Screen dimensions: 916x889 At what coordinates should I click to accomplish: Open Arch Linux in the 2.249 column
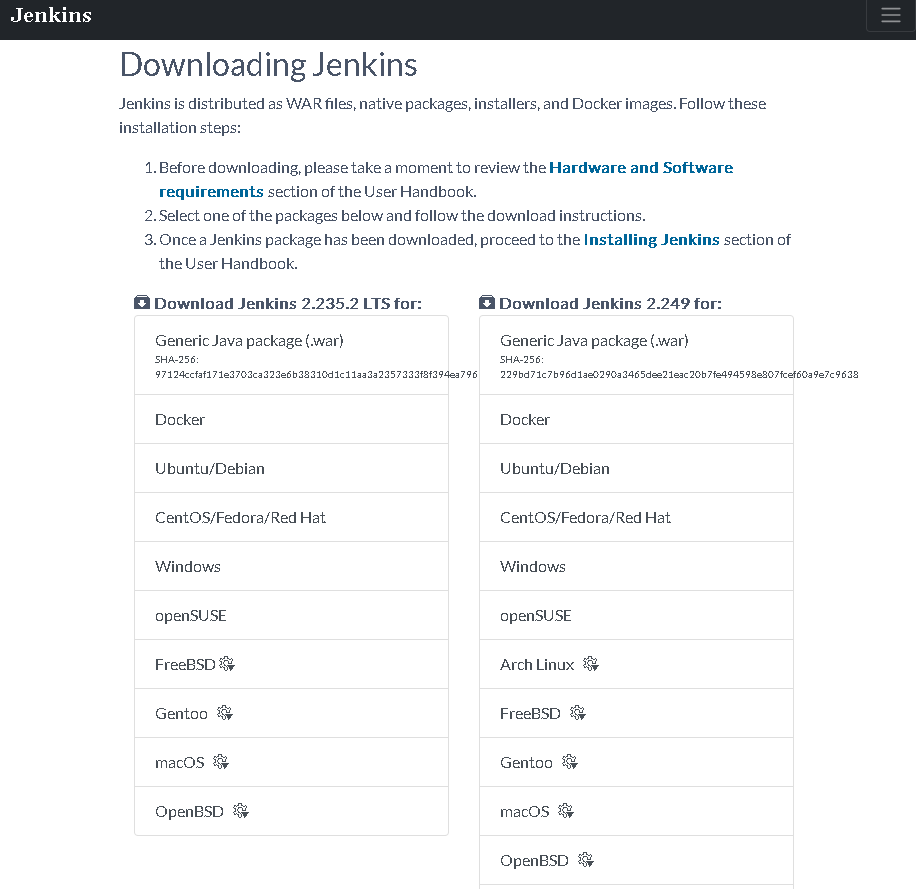tap(636, 665)
